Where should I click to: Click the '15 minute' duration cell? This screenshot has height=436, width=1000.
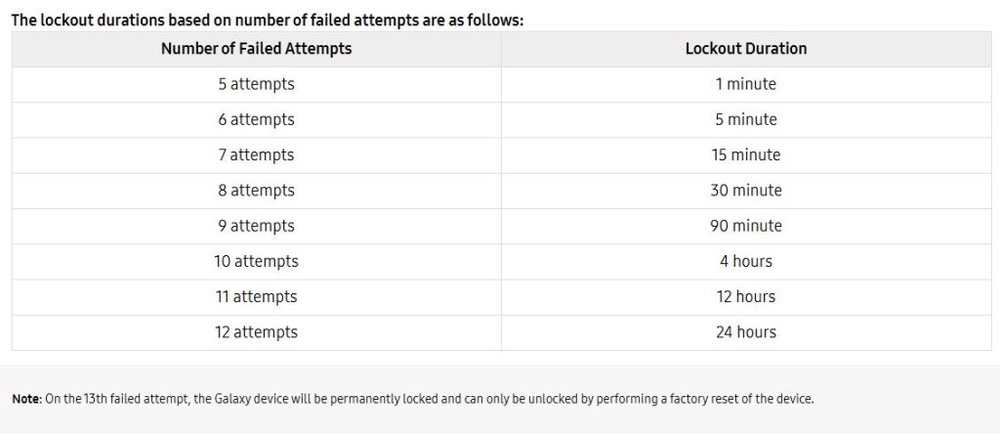click(x=746, y=156)
